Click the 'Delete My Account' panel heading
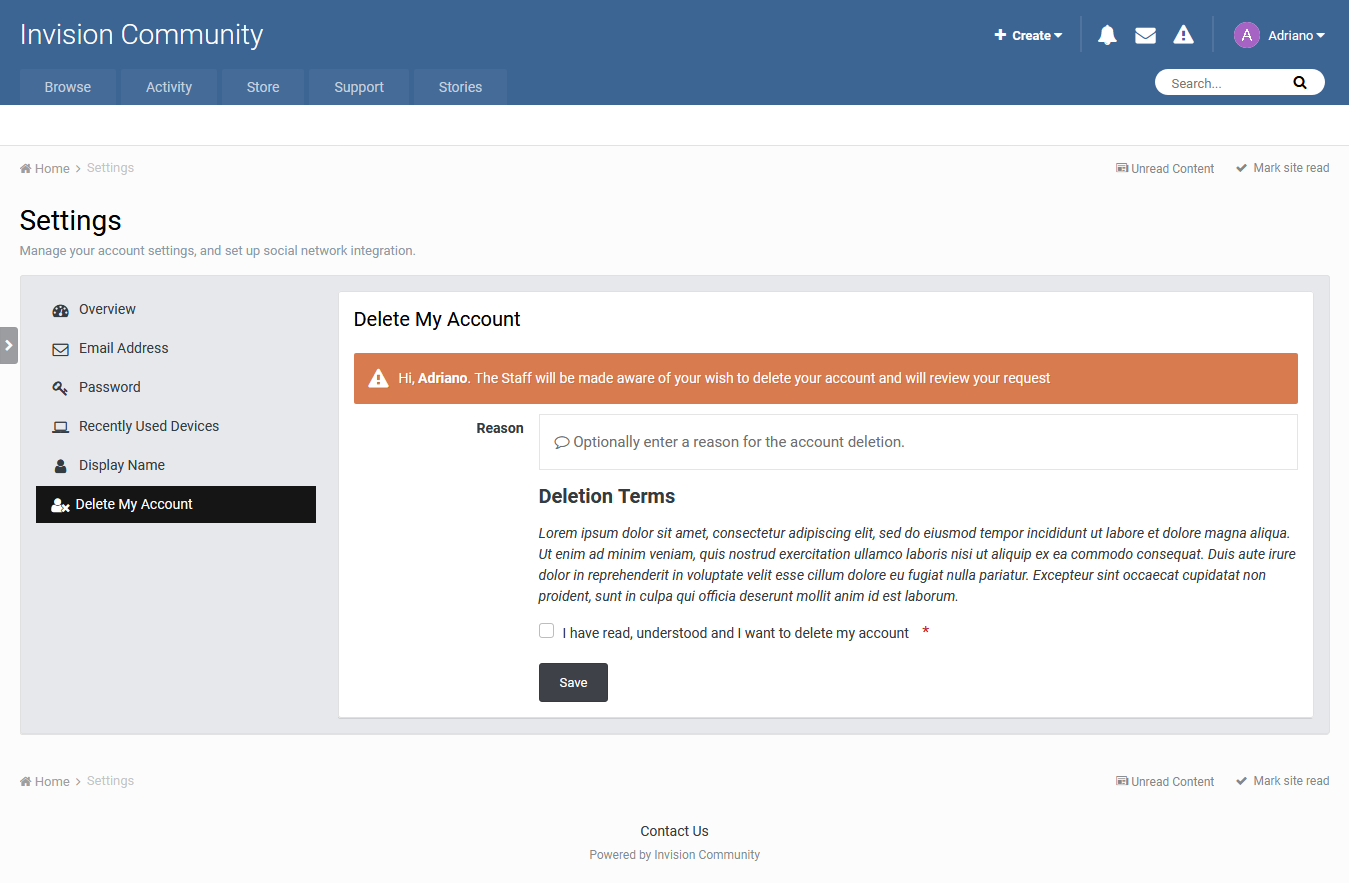The width and height of the screenshot is (1349, 883). (437, 320)
